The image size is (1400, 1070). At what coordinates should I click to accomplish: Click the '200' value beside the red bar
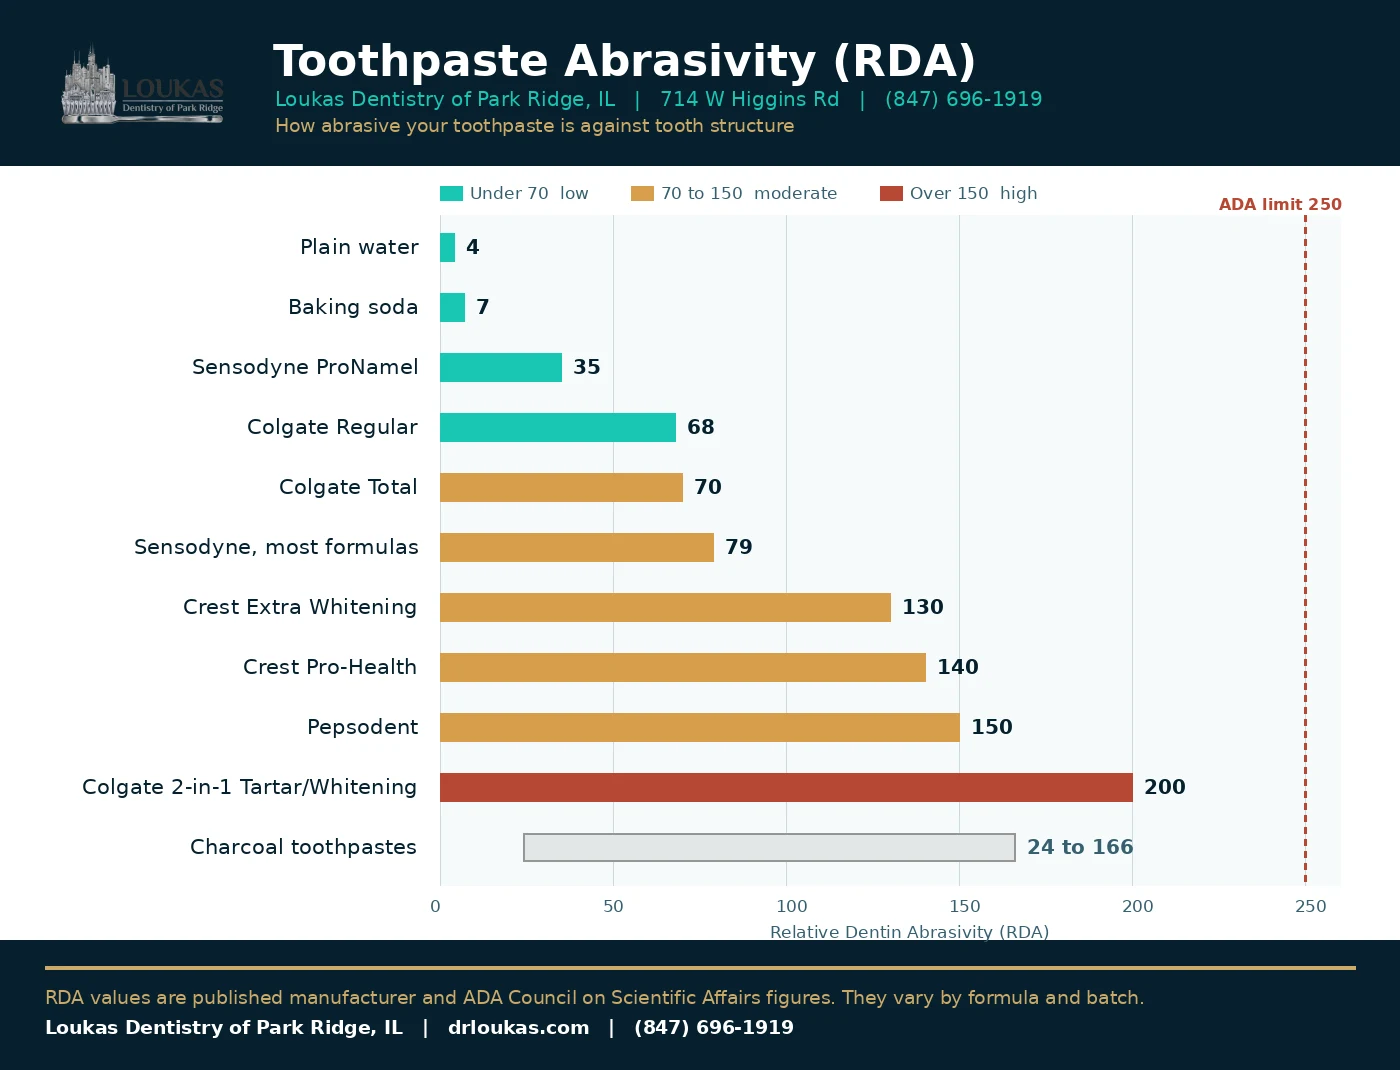click(x=1165, y=787)
